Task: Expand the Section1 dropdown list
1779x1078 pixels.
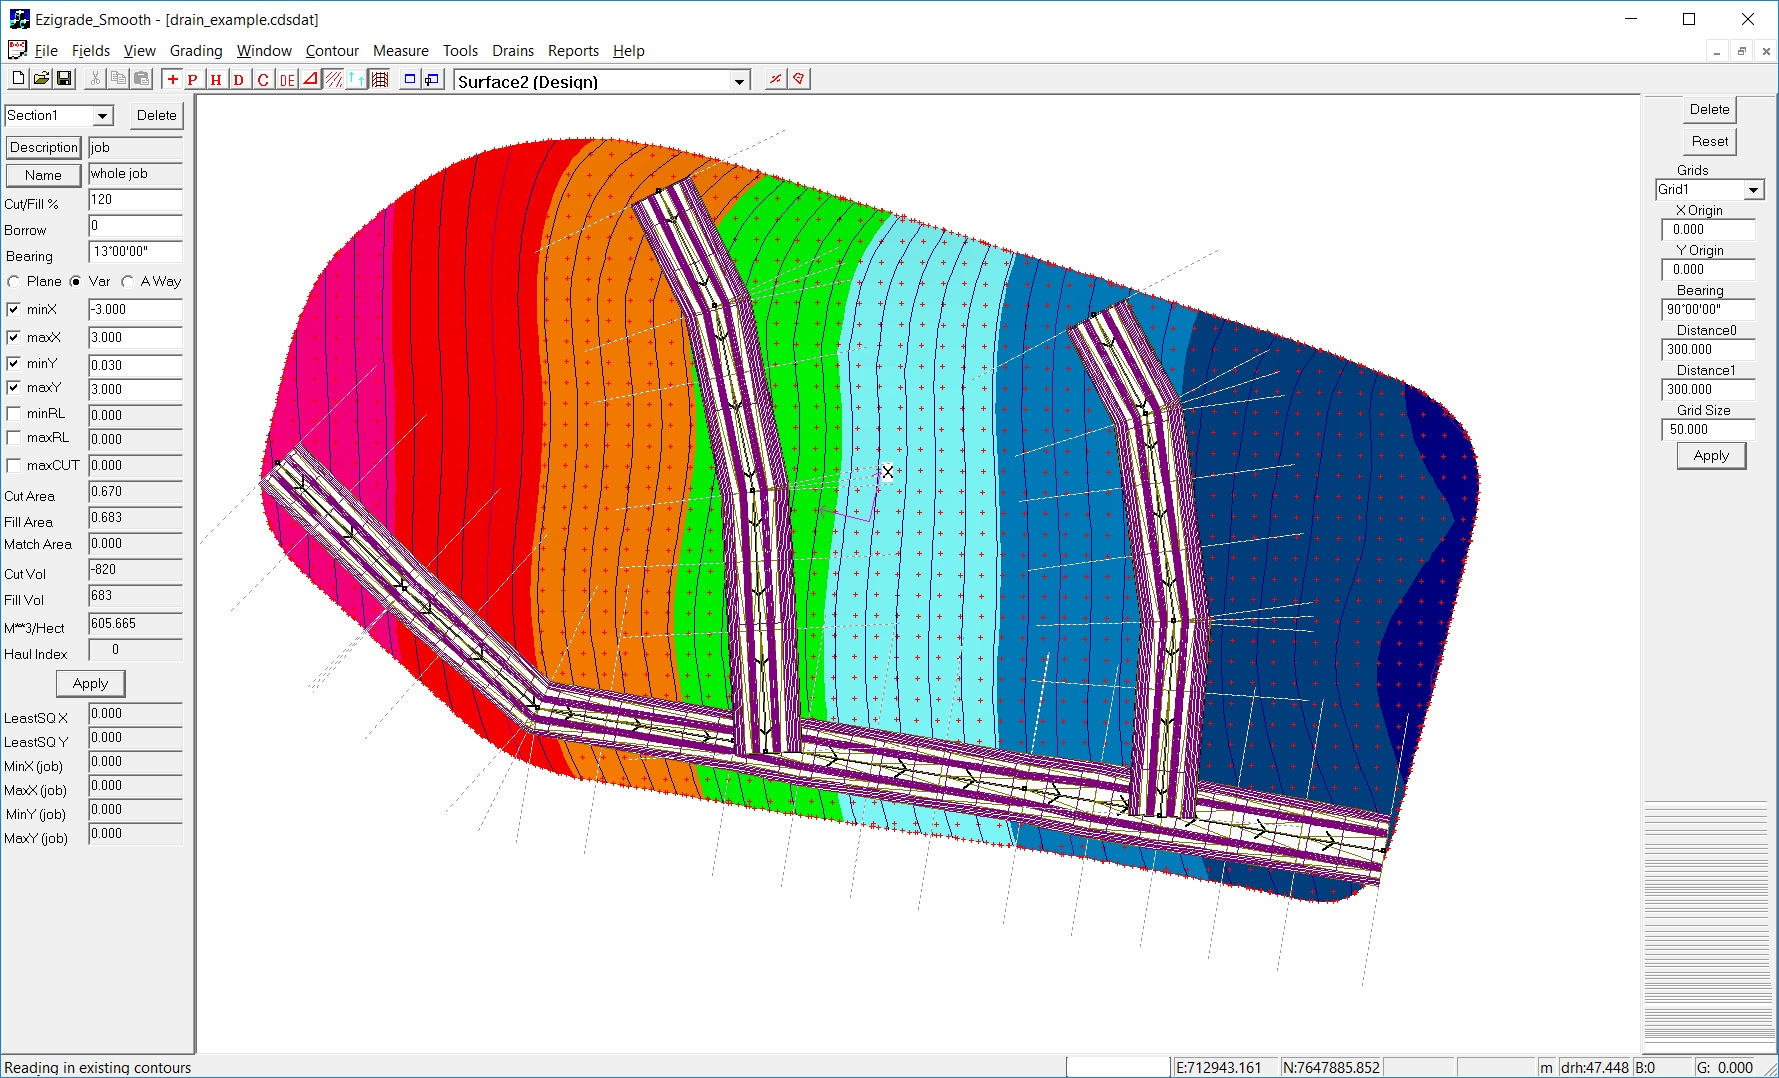Action: (x=102, y=116)
